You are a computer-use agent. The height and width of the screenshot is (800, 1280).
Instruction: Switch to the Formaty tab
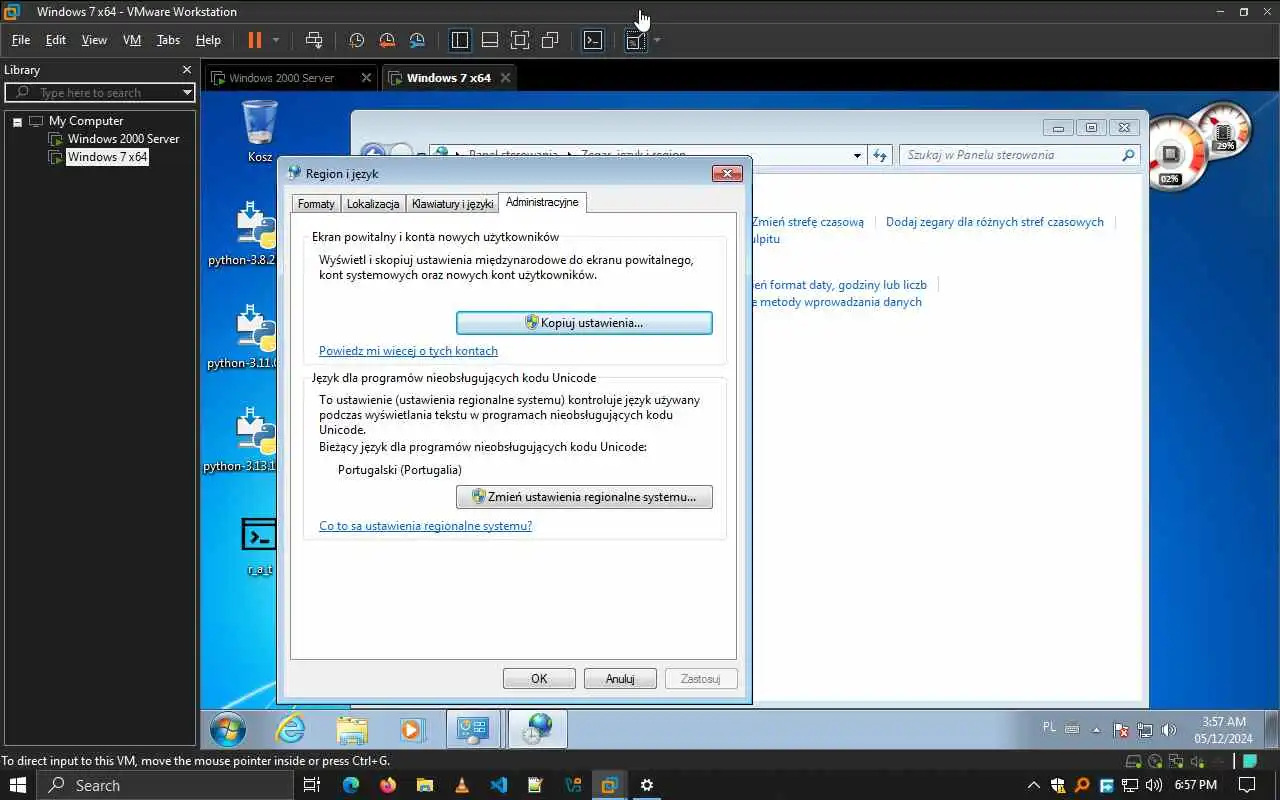coord(316,204)
